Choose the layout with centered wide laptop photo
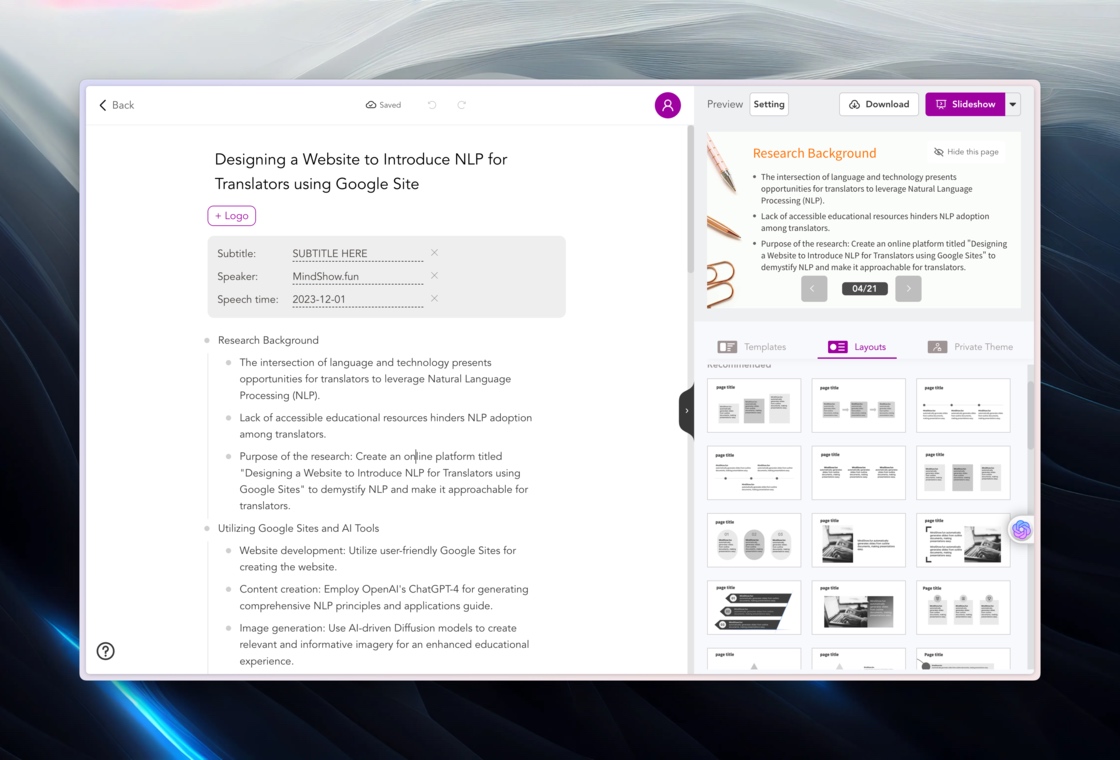The image size is (1120, 760). click(x=859, y=607)
